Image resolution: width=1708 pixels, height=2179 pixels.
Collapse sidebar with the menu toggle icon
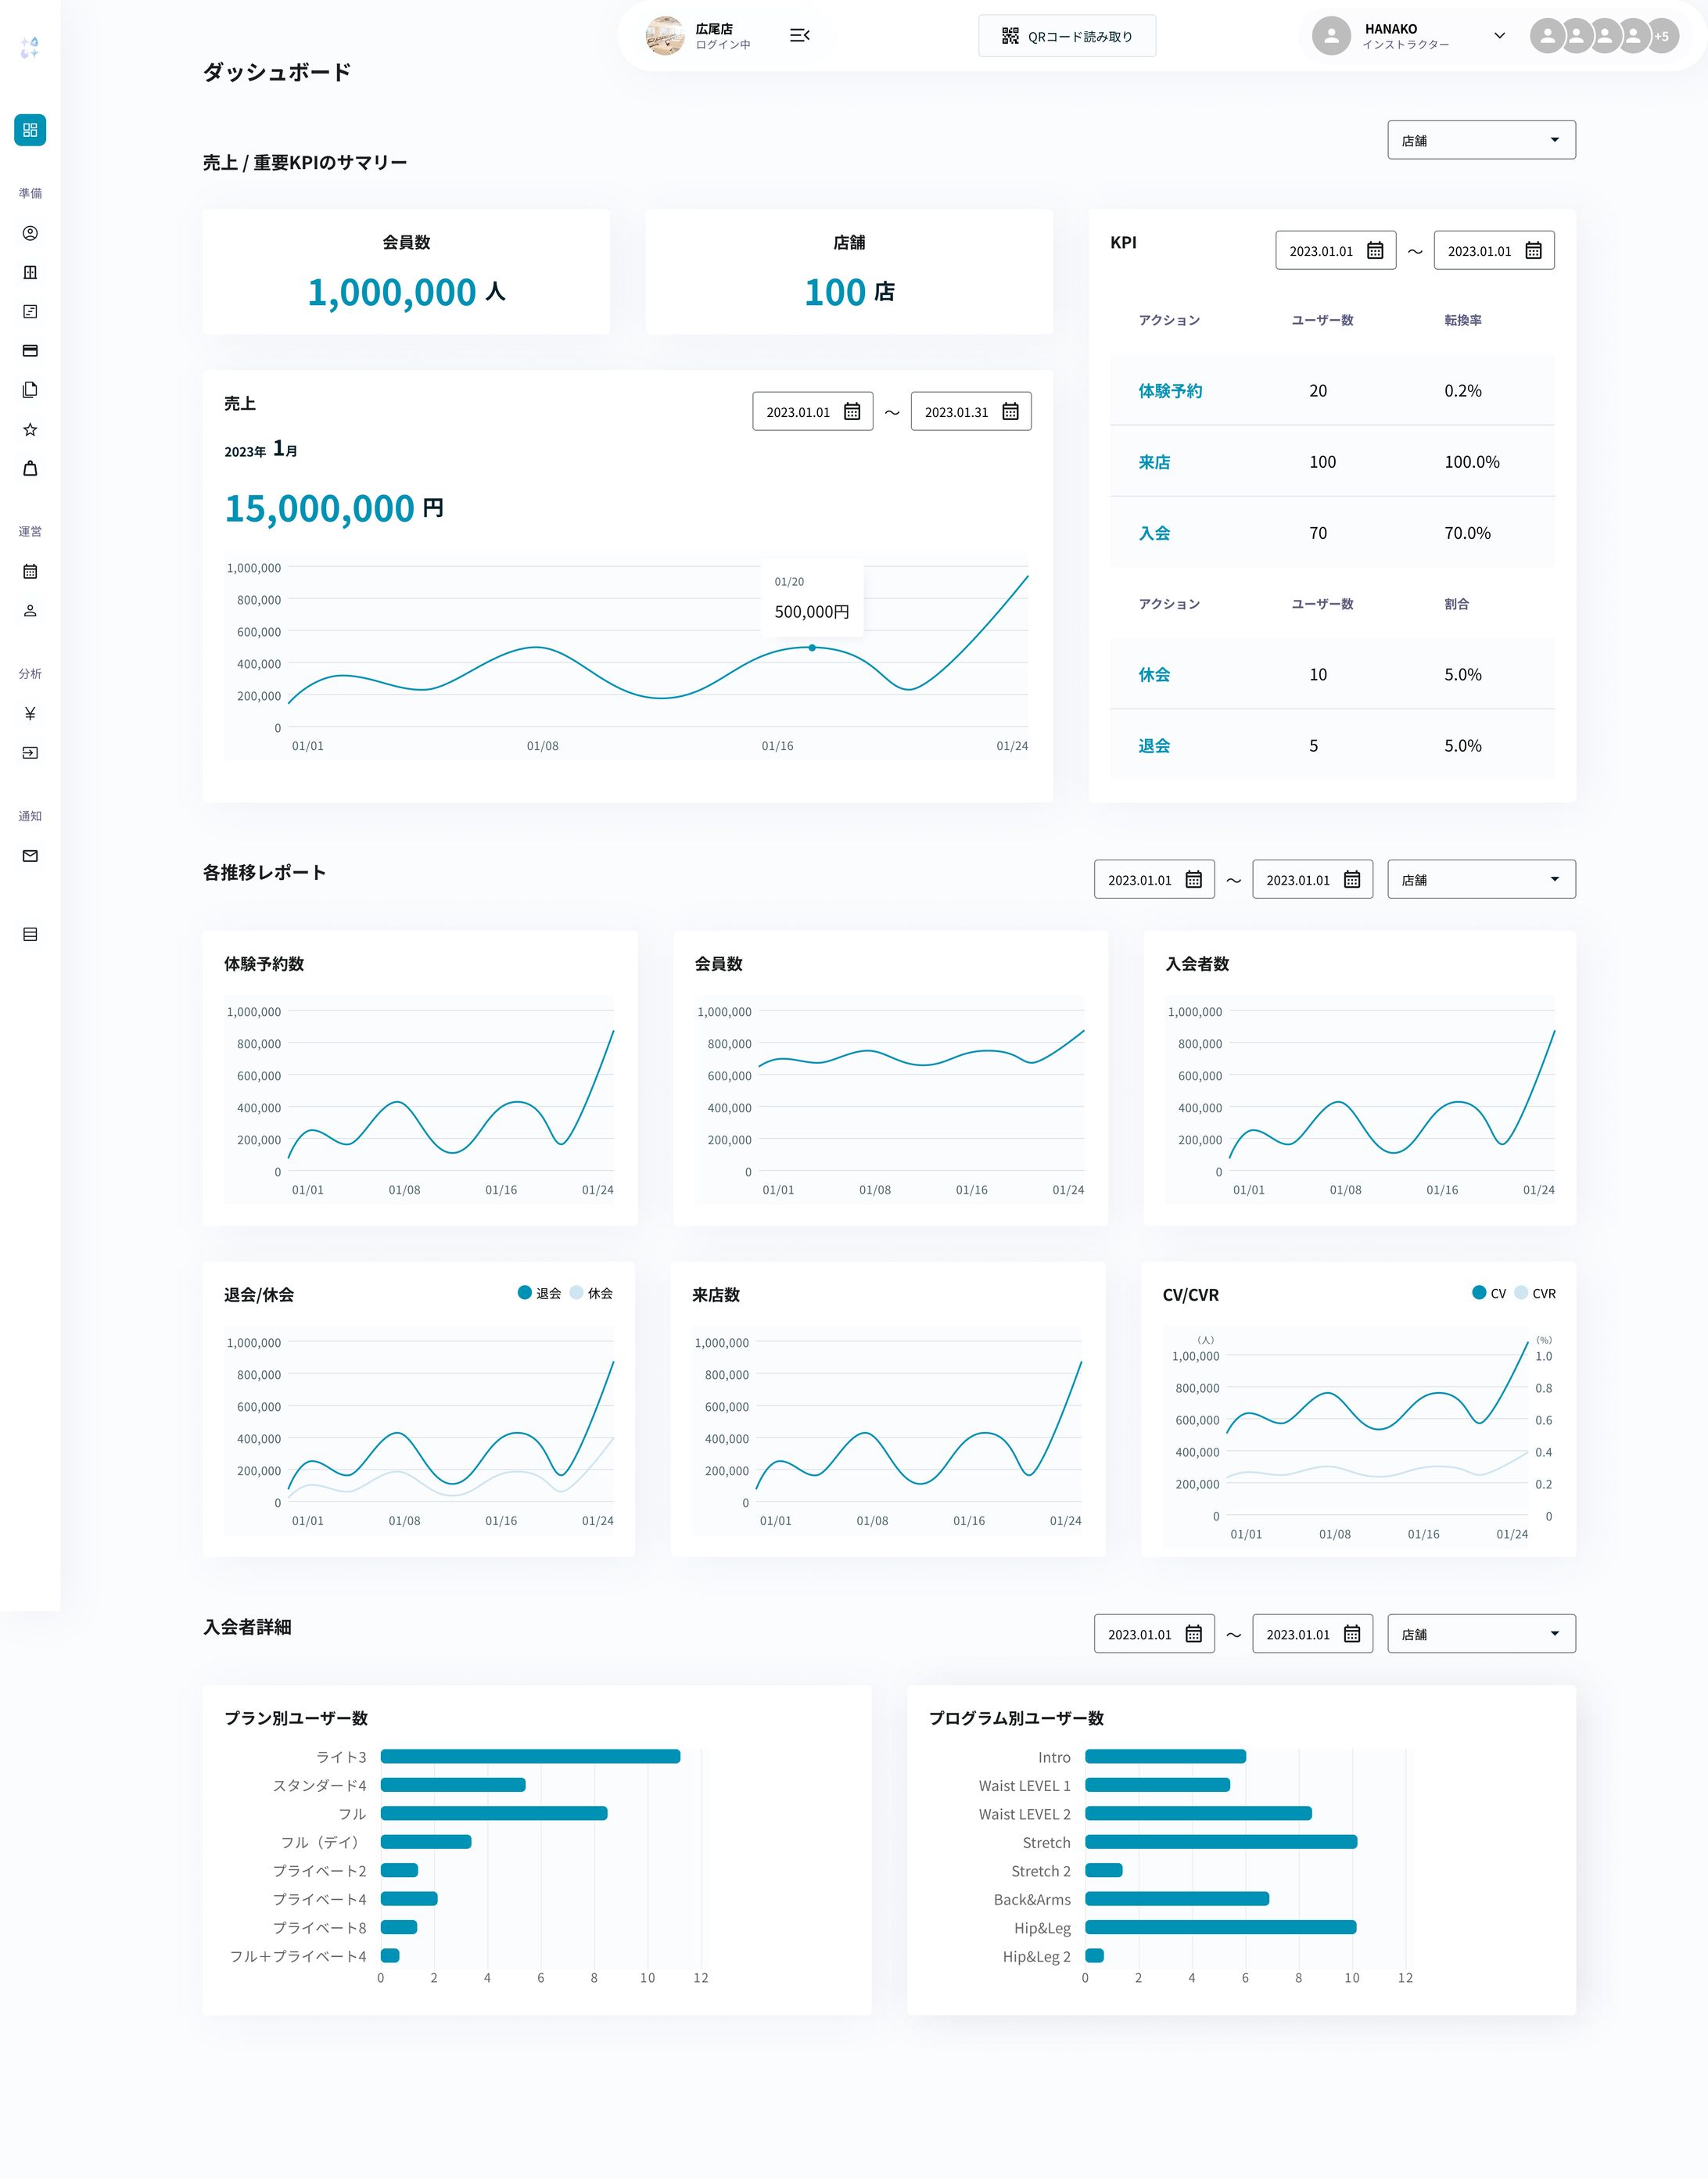pyautogui.click(x=799, y=36)
